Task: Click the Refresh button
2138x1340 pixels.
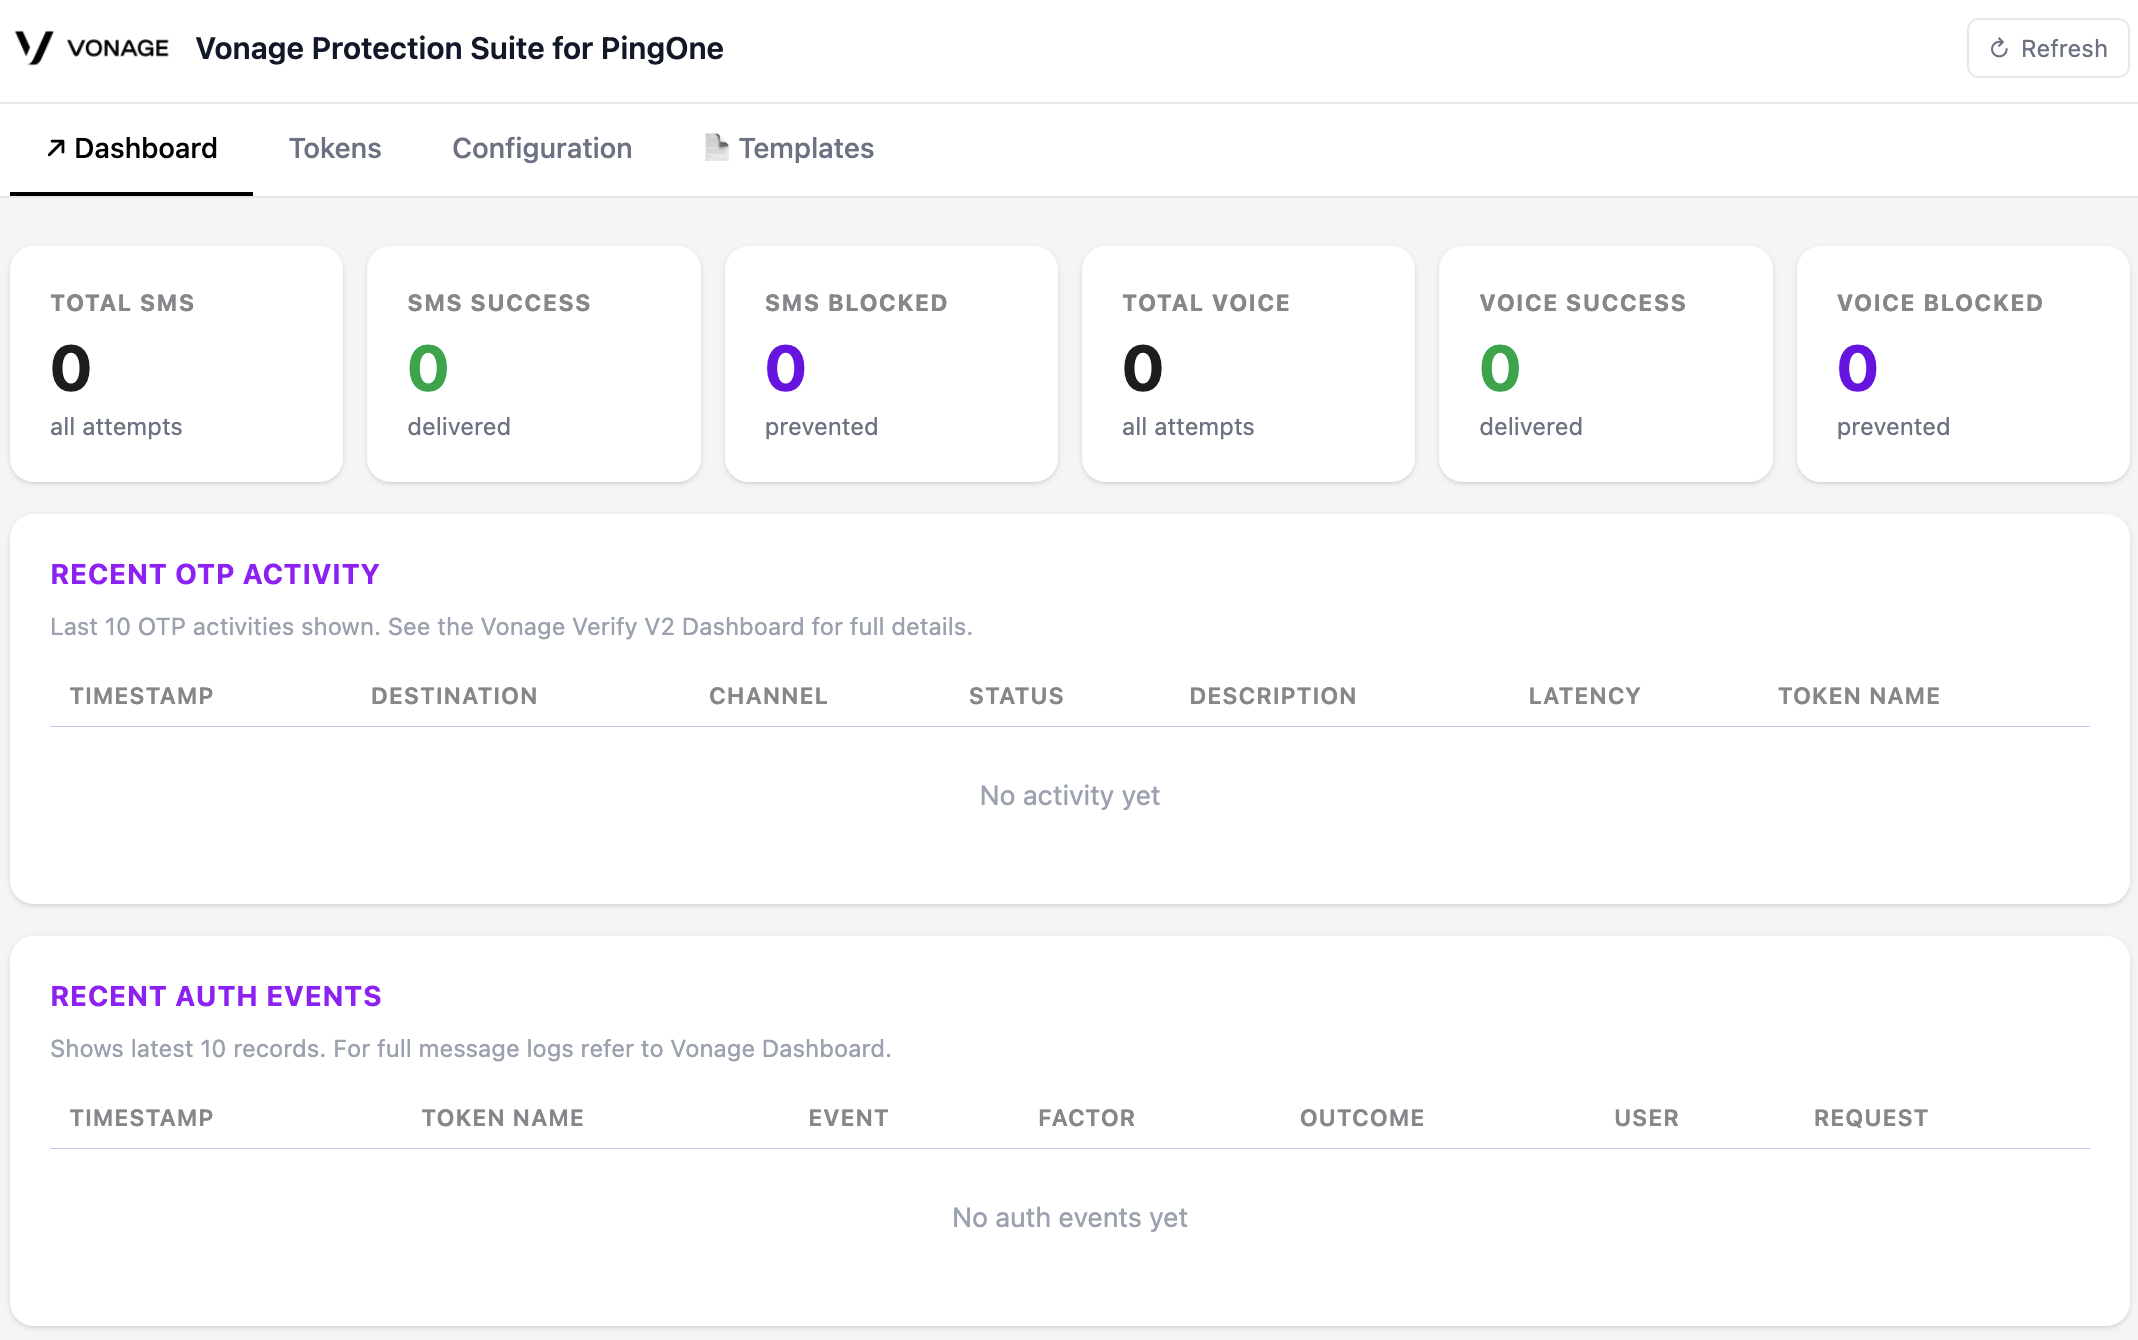Action: (2047, 48)
